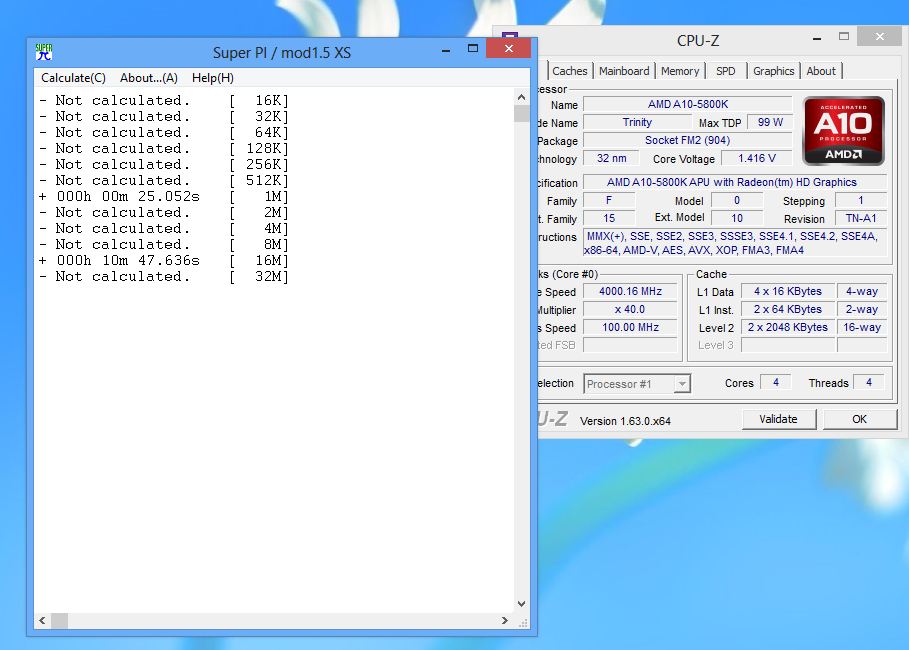Click the OK button in CPU-Z
This screenshot has height=650, width=909.
pos(860,419)
